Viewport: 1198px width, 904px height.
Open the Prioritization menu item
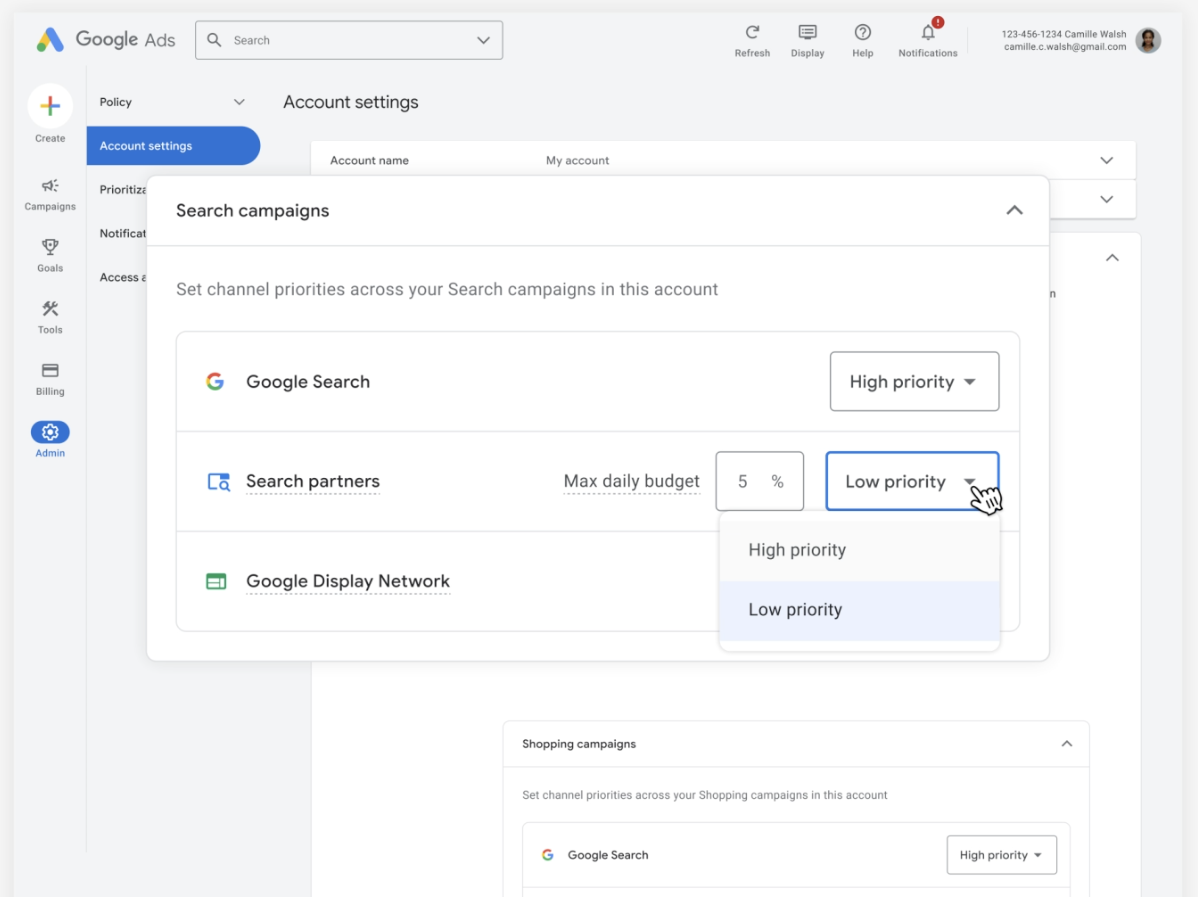(122, 190)
